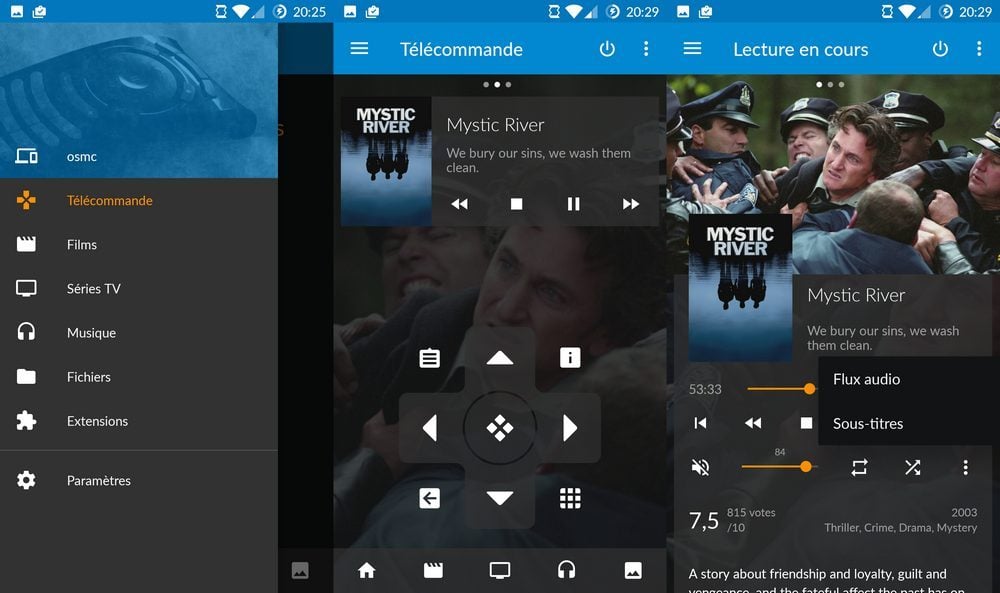The height and width of the screenshot is (593, 1000).
Task: Open Extensions in the navigation drawer
Action: (138, 421)
